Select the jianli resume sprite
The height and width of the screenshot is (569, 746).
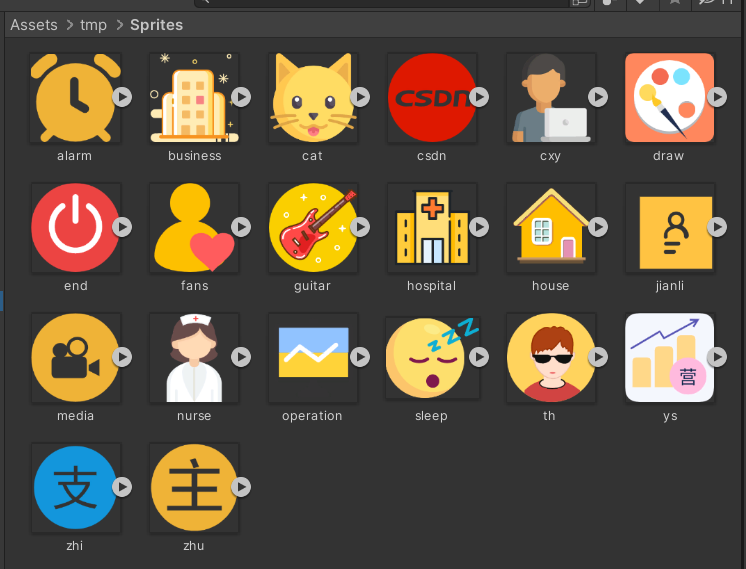670,227
